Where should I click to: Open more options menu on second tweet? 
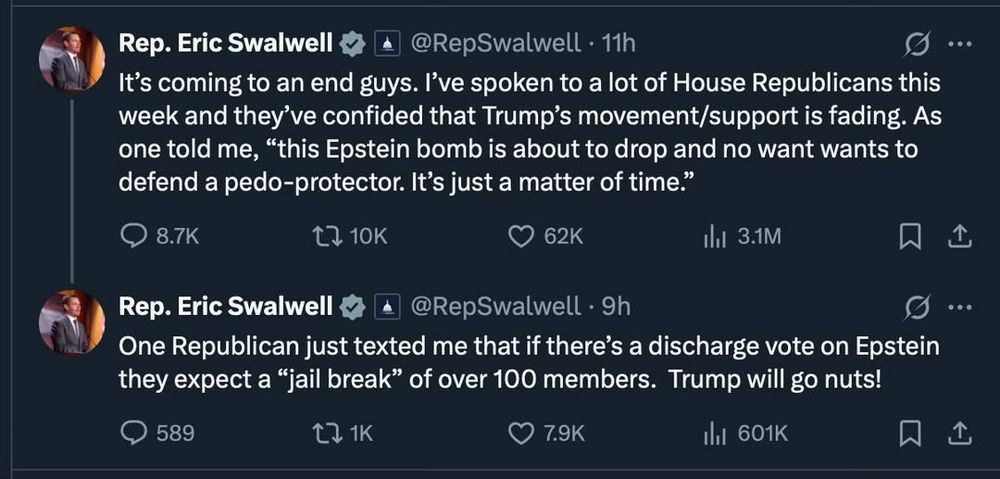(958, 306)
